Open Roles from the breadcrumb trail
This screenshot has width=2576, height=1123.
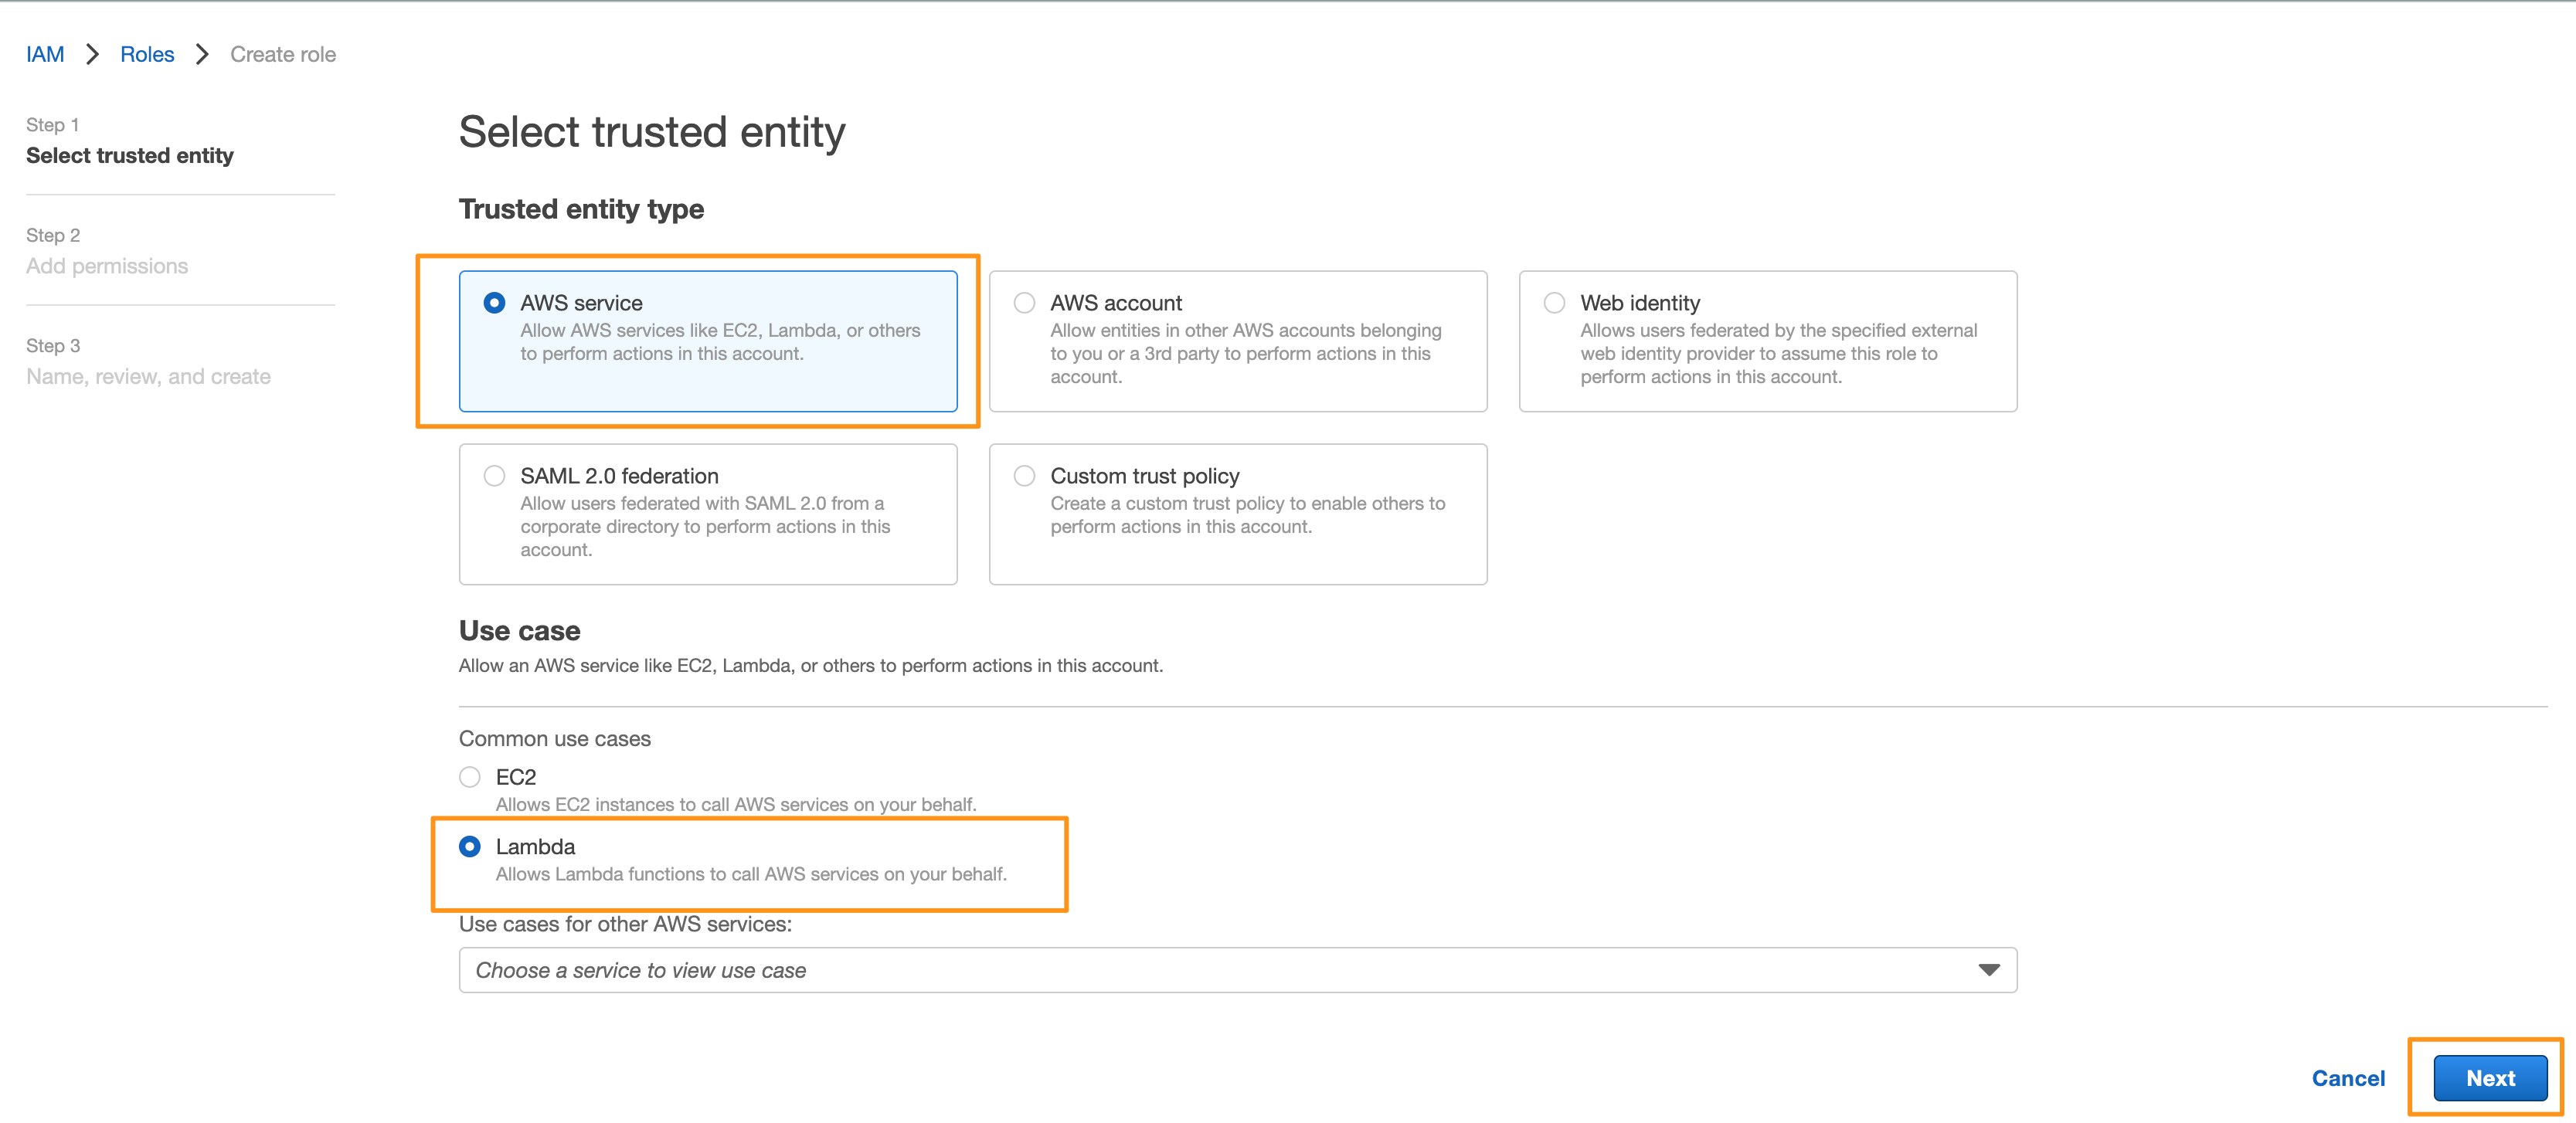147,54
